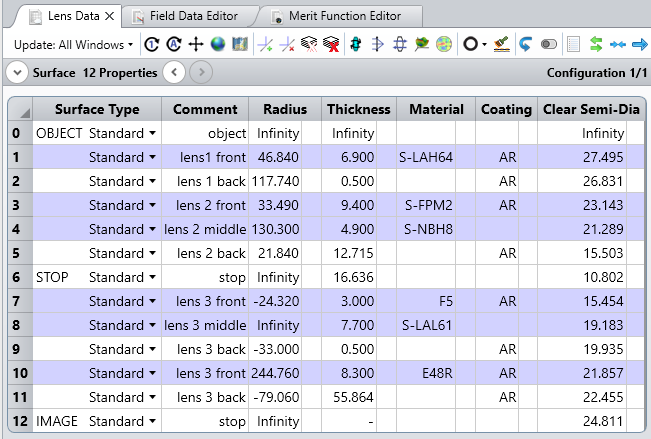Open dropdown arrow beside black circle icon
Screen dimensions: 651x439
[485, 44]
